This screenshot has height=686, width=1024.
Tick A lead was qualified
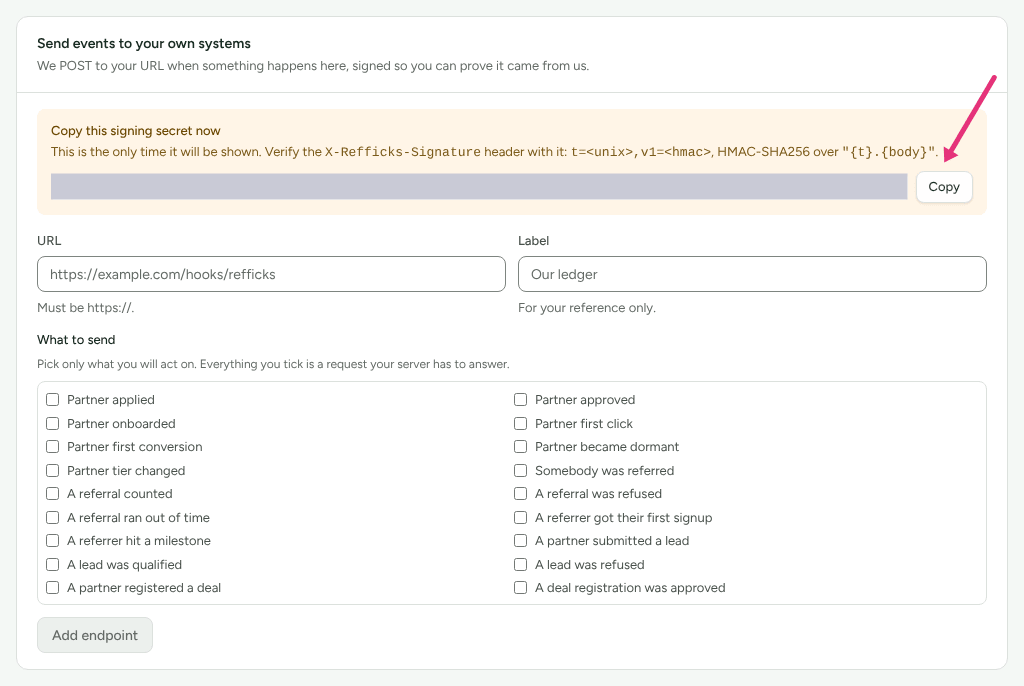tap(53, 564)
